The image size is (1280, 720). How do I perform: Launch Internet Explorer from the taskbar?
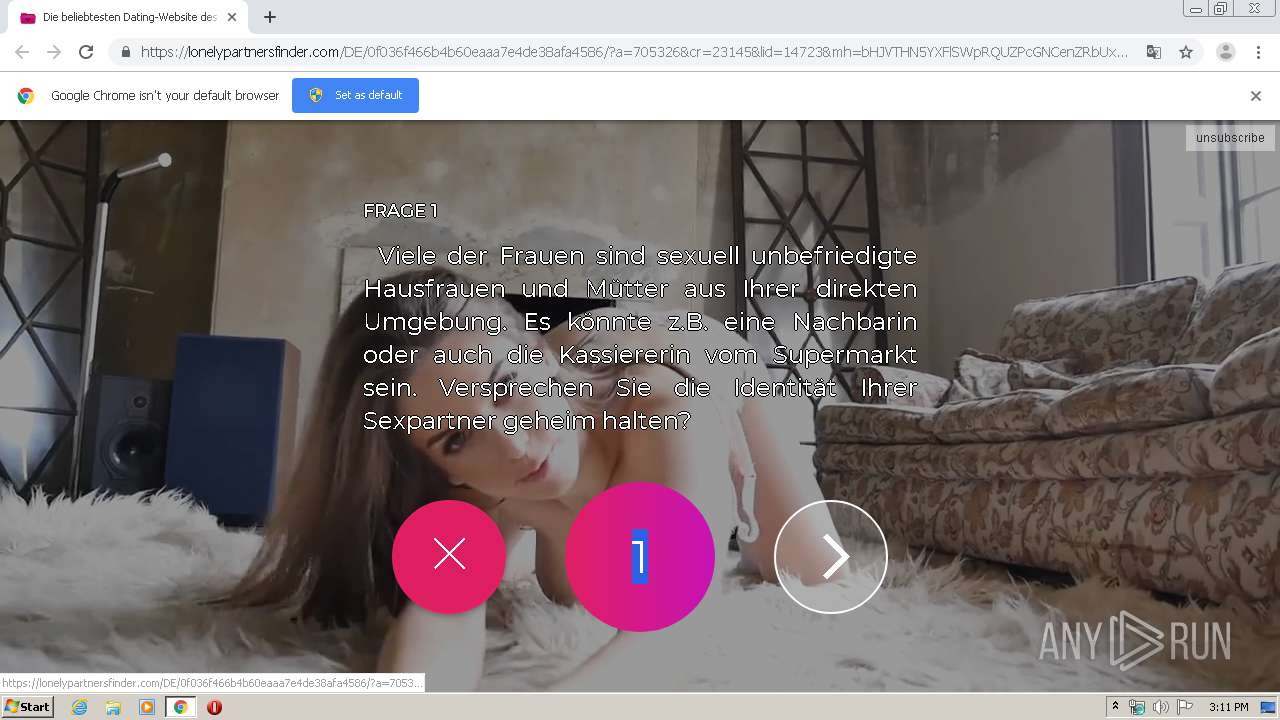pos(80,707)
